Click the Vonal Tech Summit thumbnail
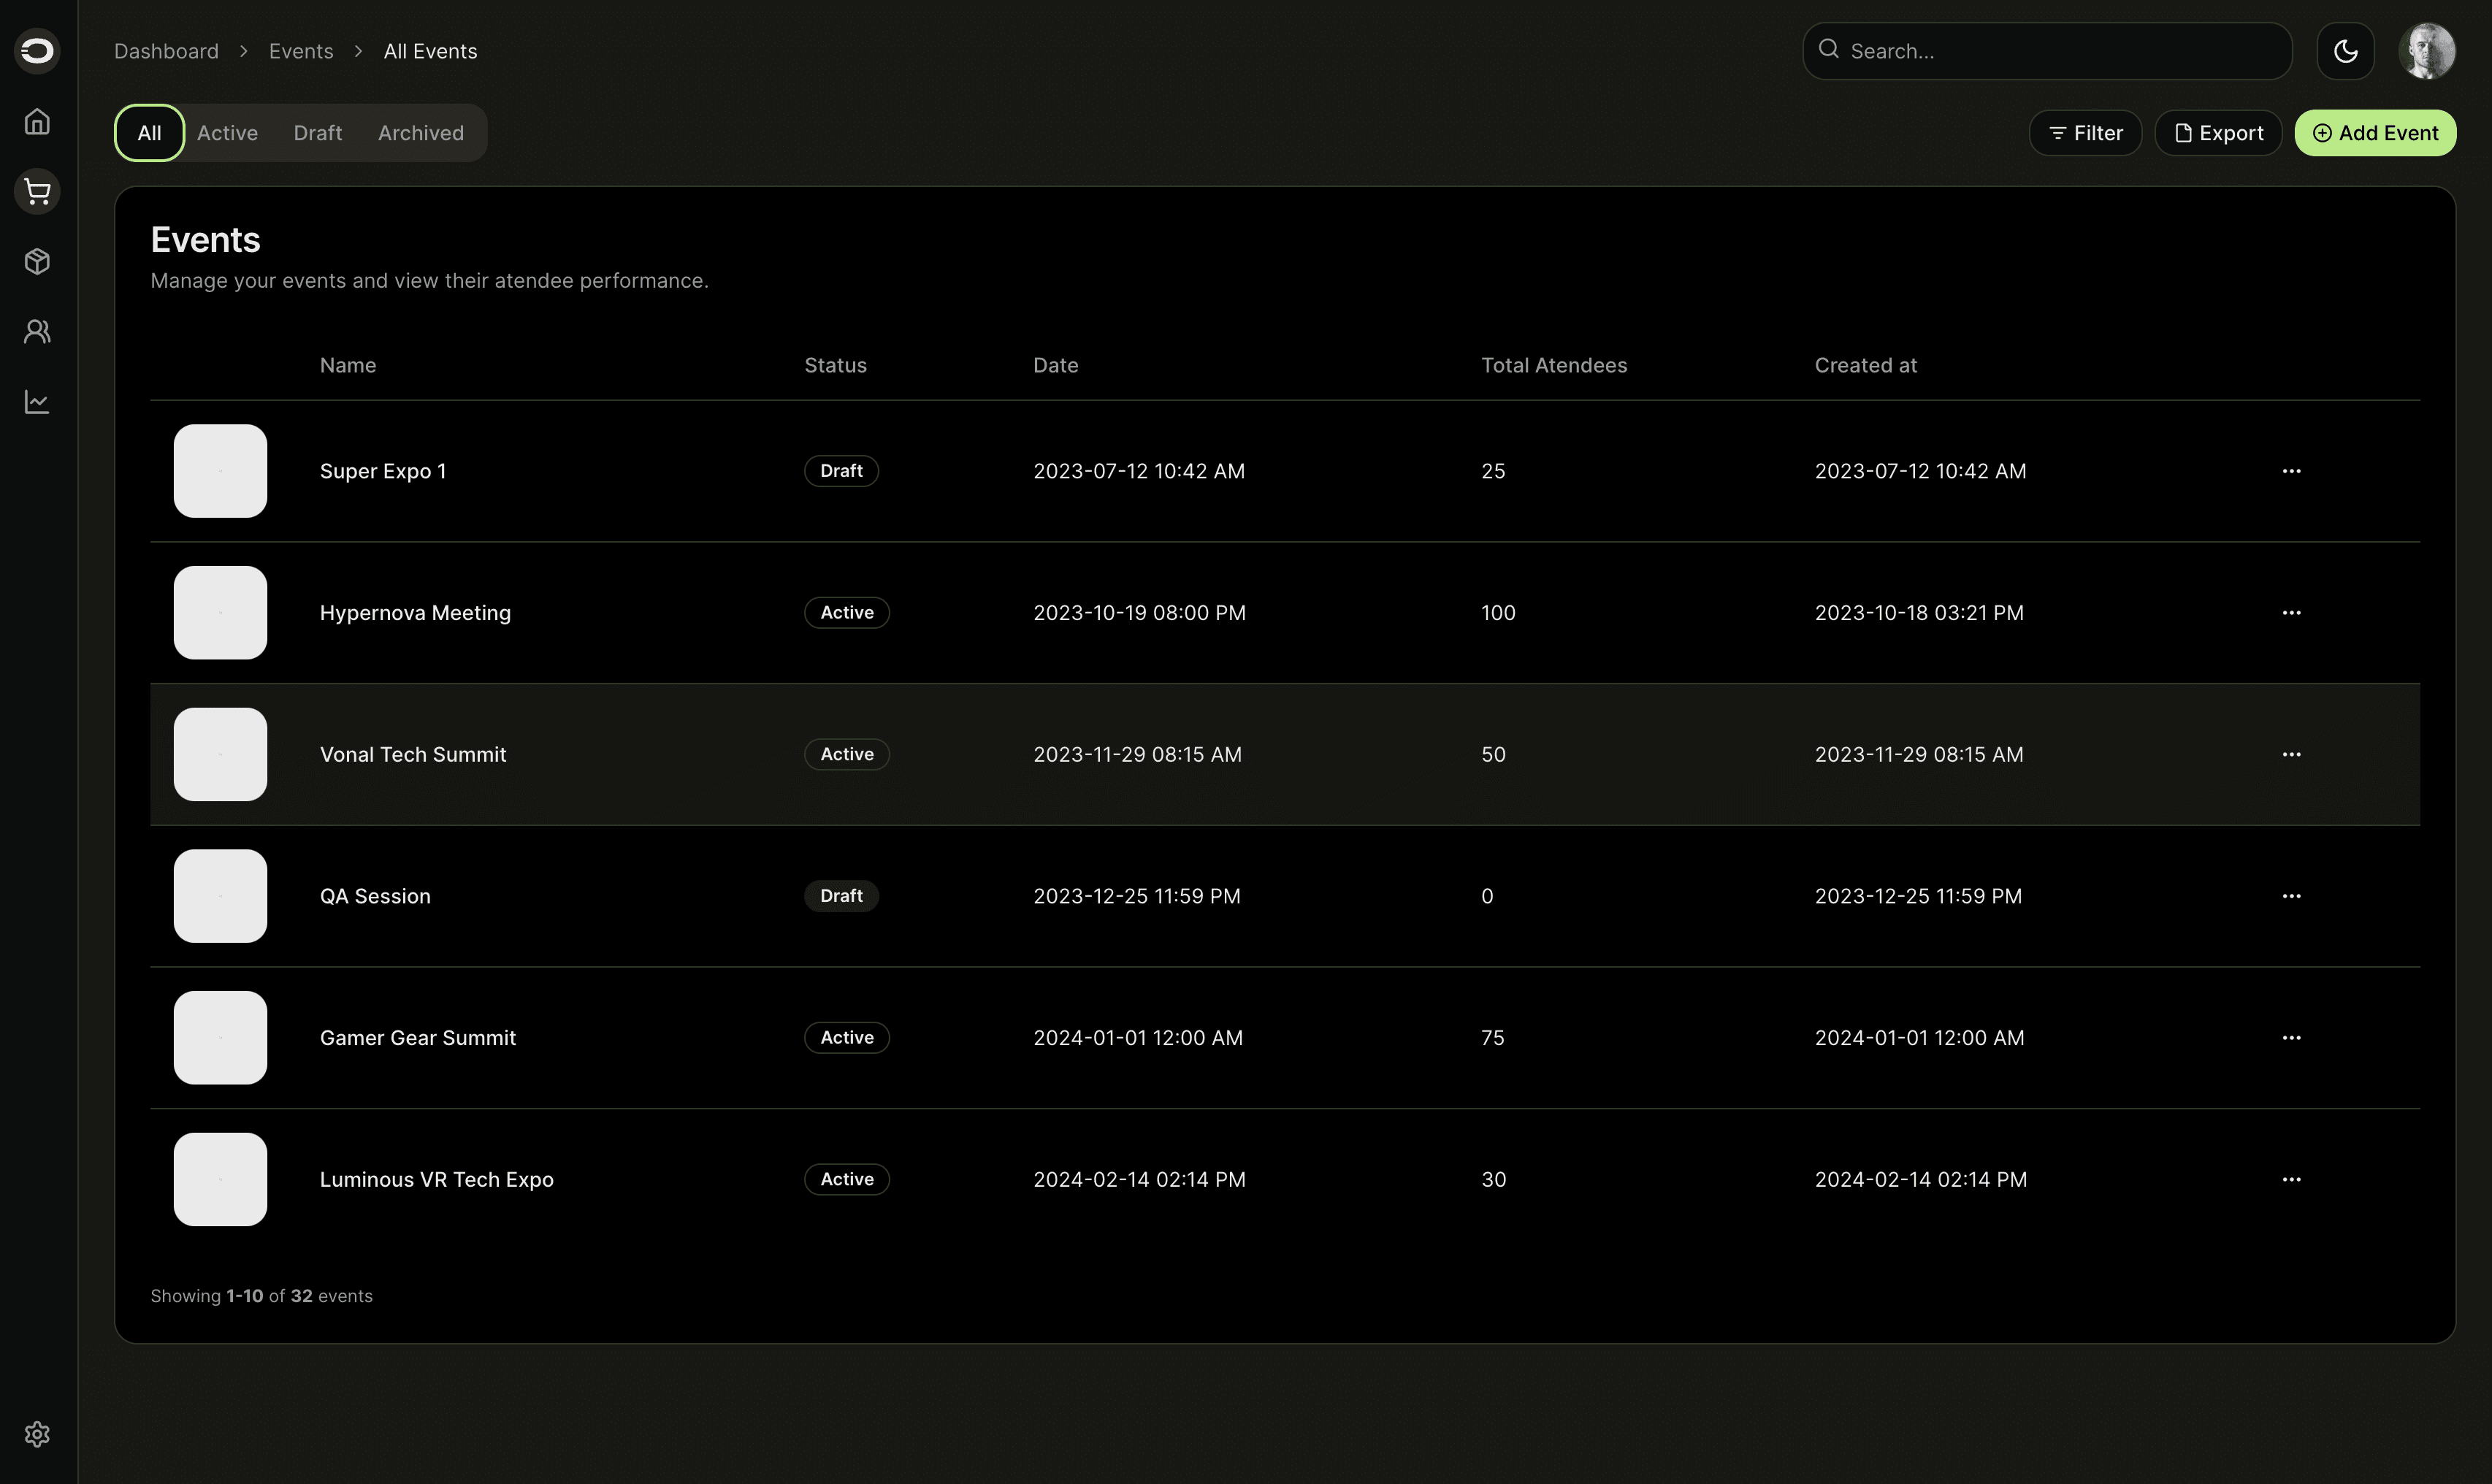 (x=220, y=755)
